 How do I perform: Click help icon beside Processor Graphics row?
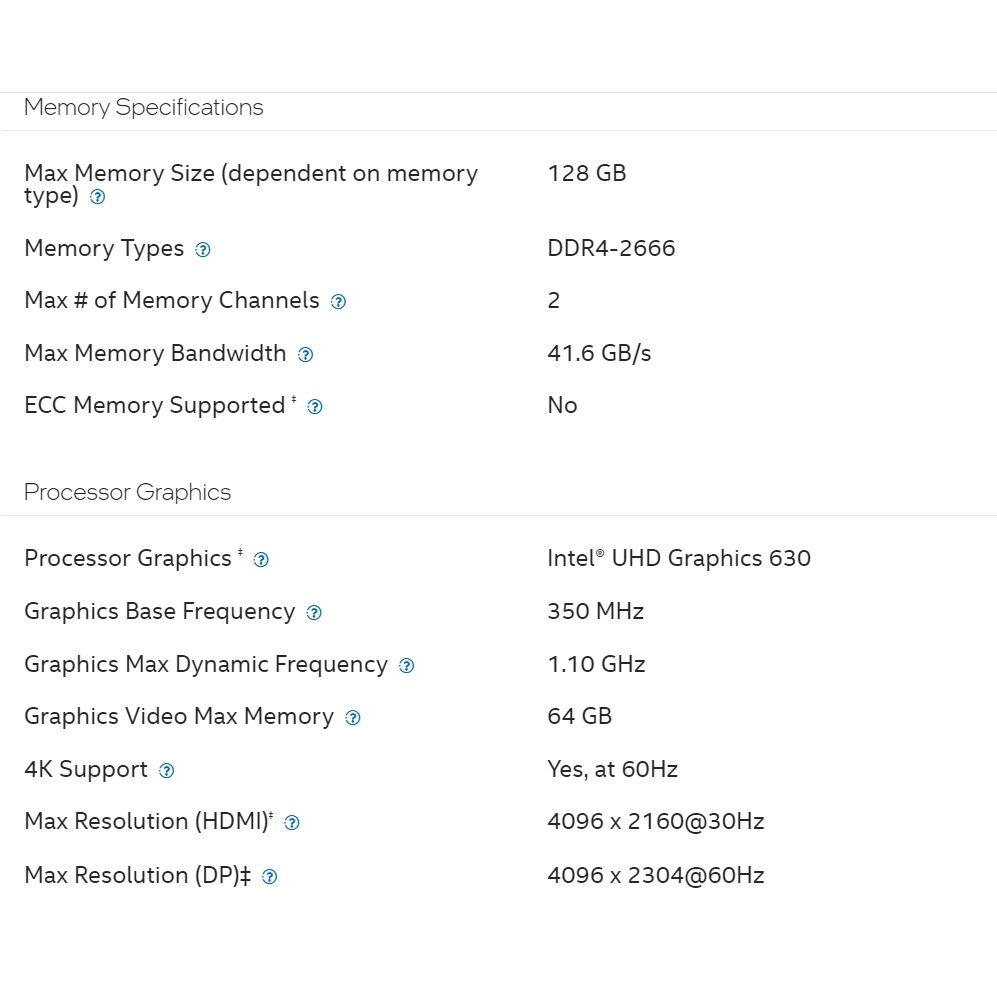pos(261,560)
